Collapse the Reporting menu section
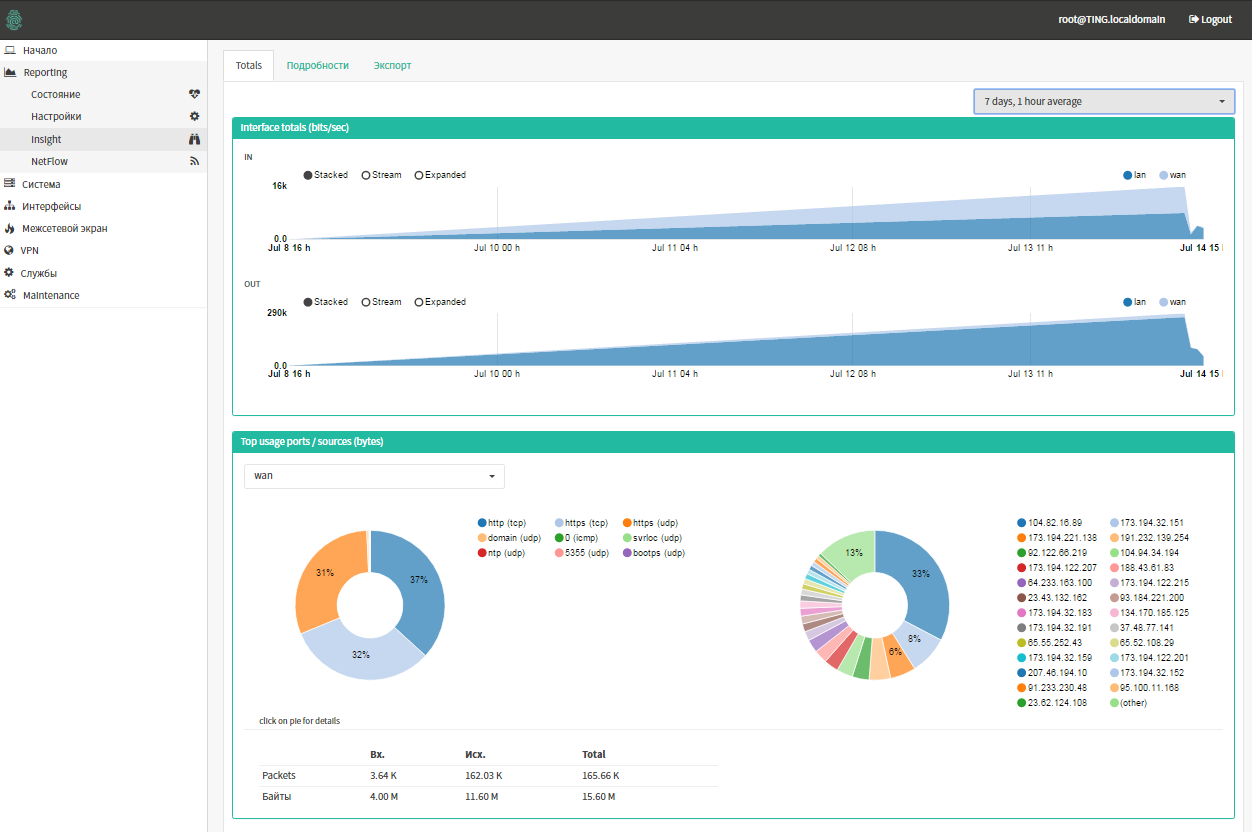Image resolution: width=1252 pixels, height=833 pixels. (x=45, y=71)
